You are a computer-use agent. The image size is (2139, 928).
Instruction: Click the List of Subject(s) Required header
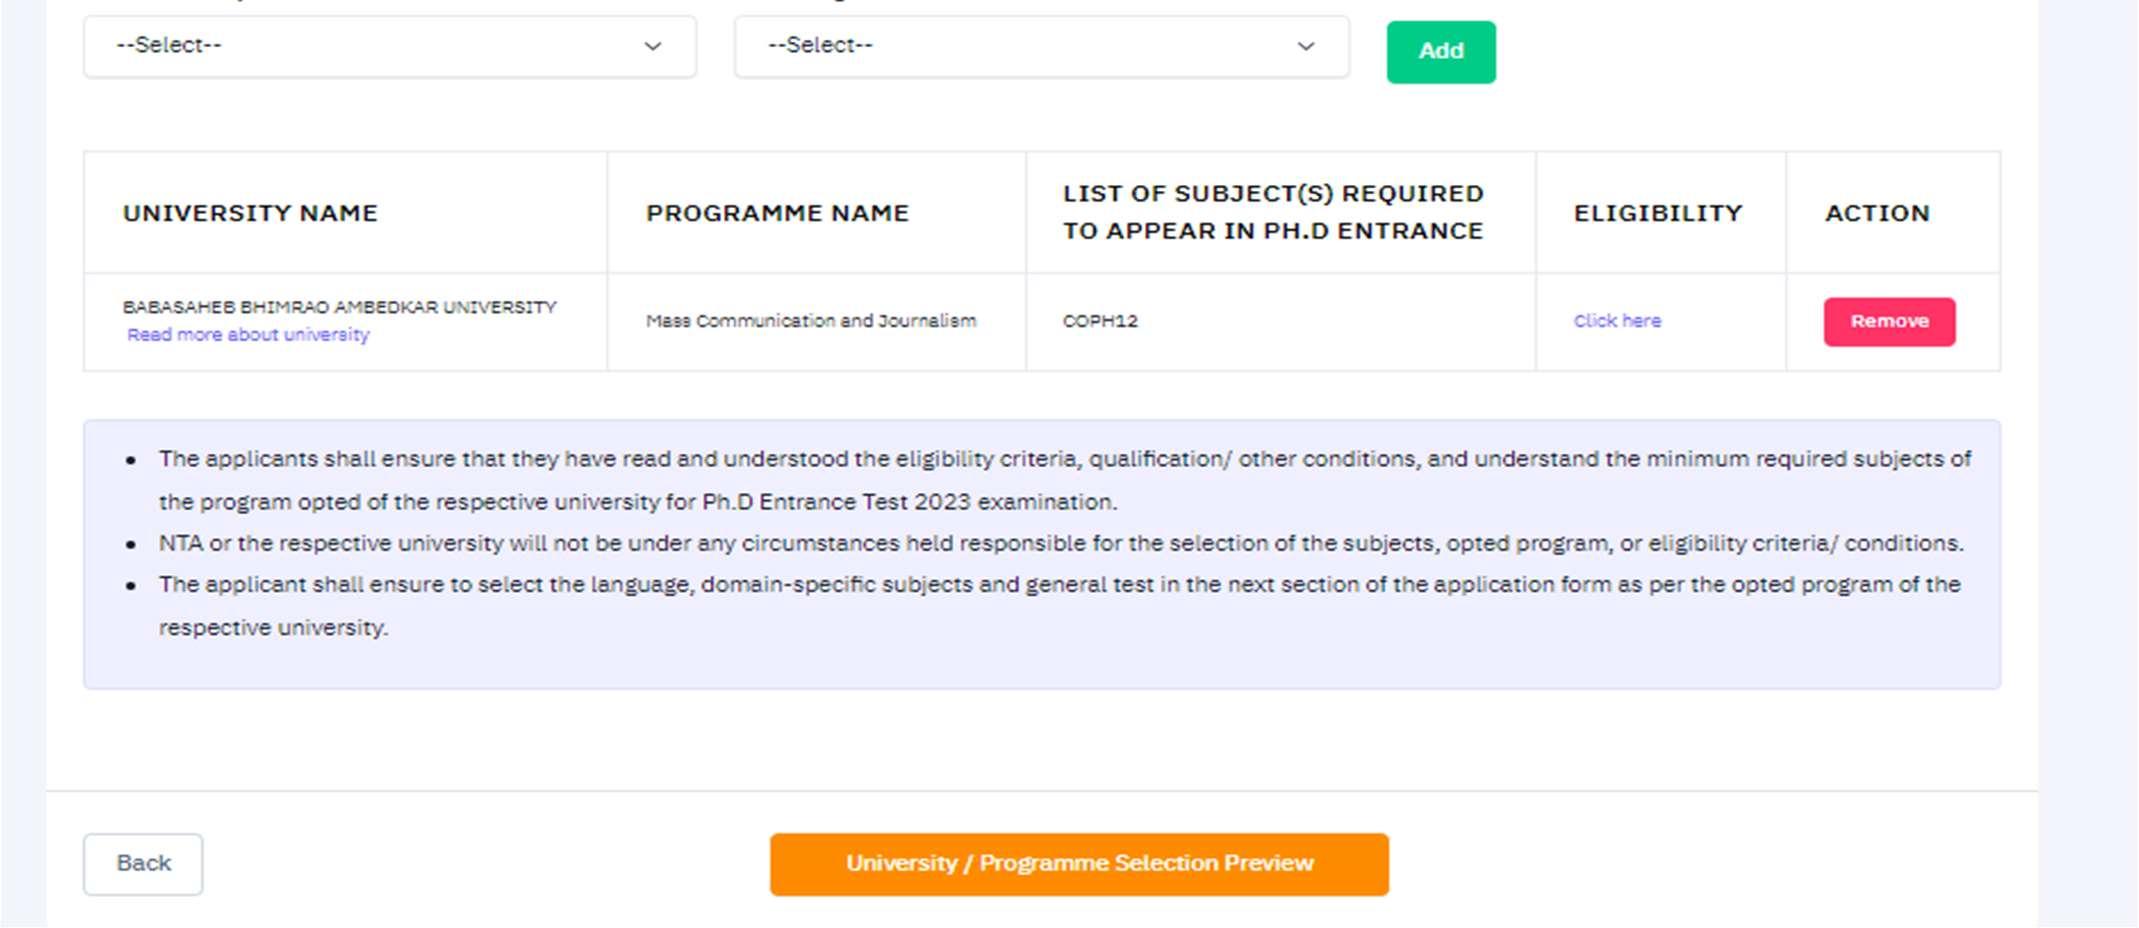tap(1273, 212)
